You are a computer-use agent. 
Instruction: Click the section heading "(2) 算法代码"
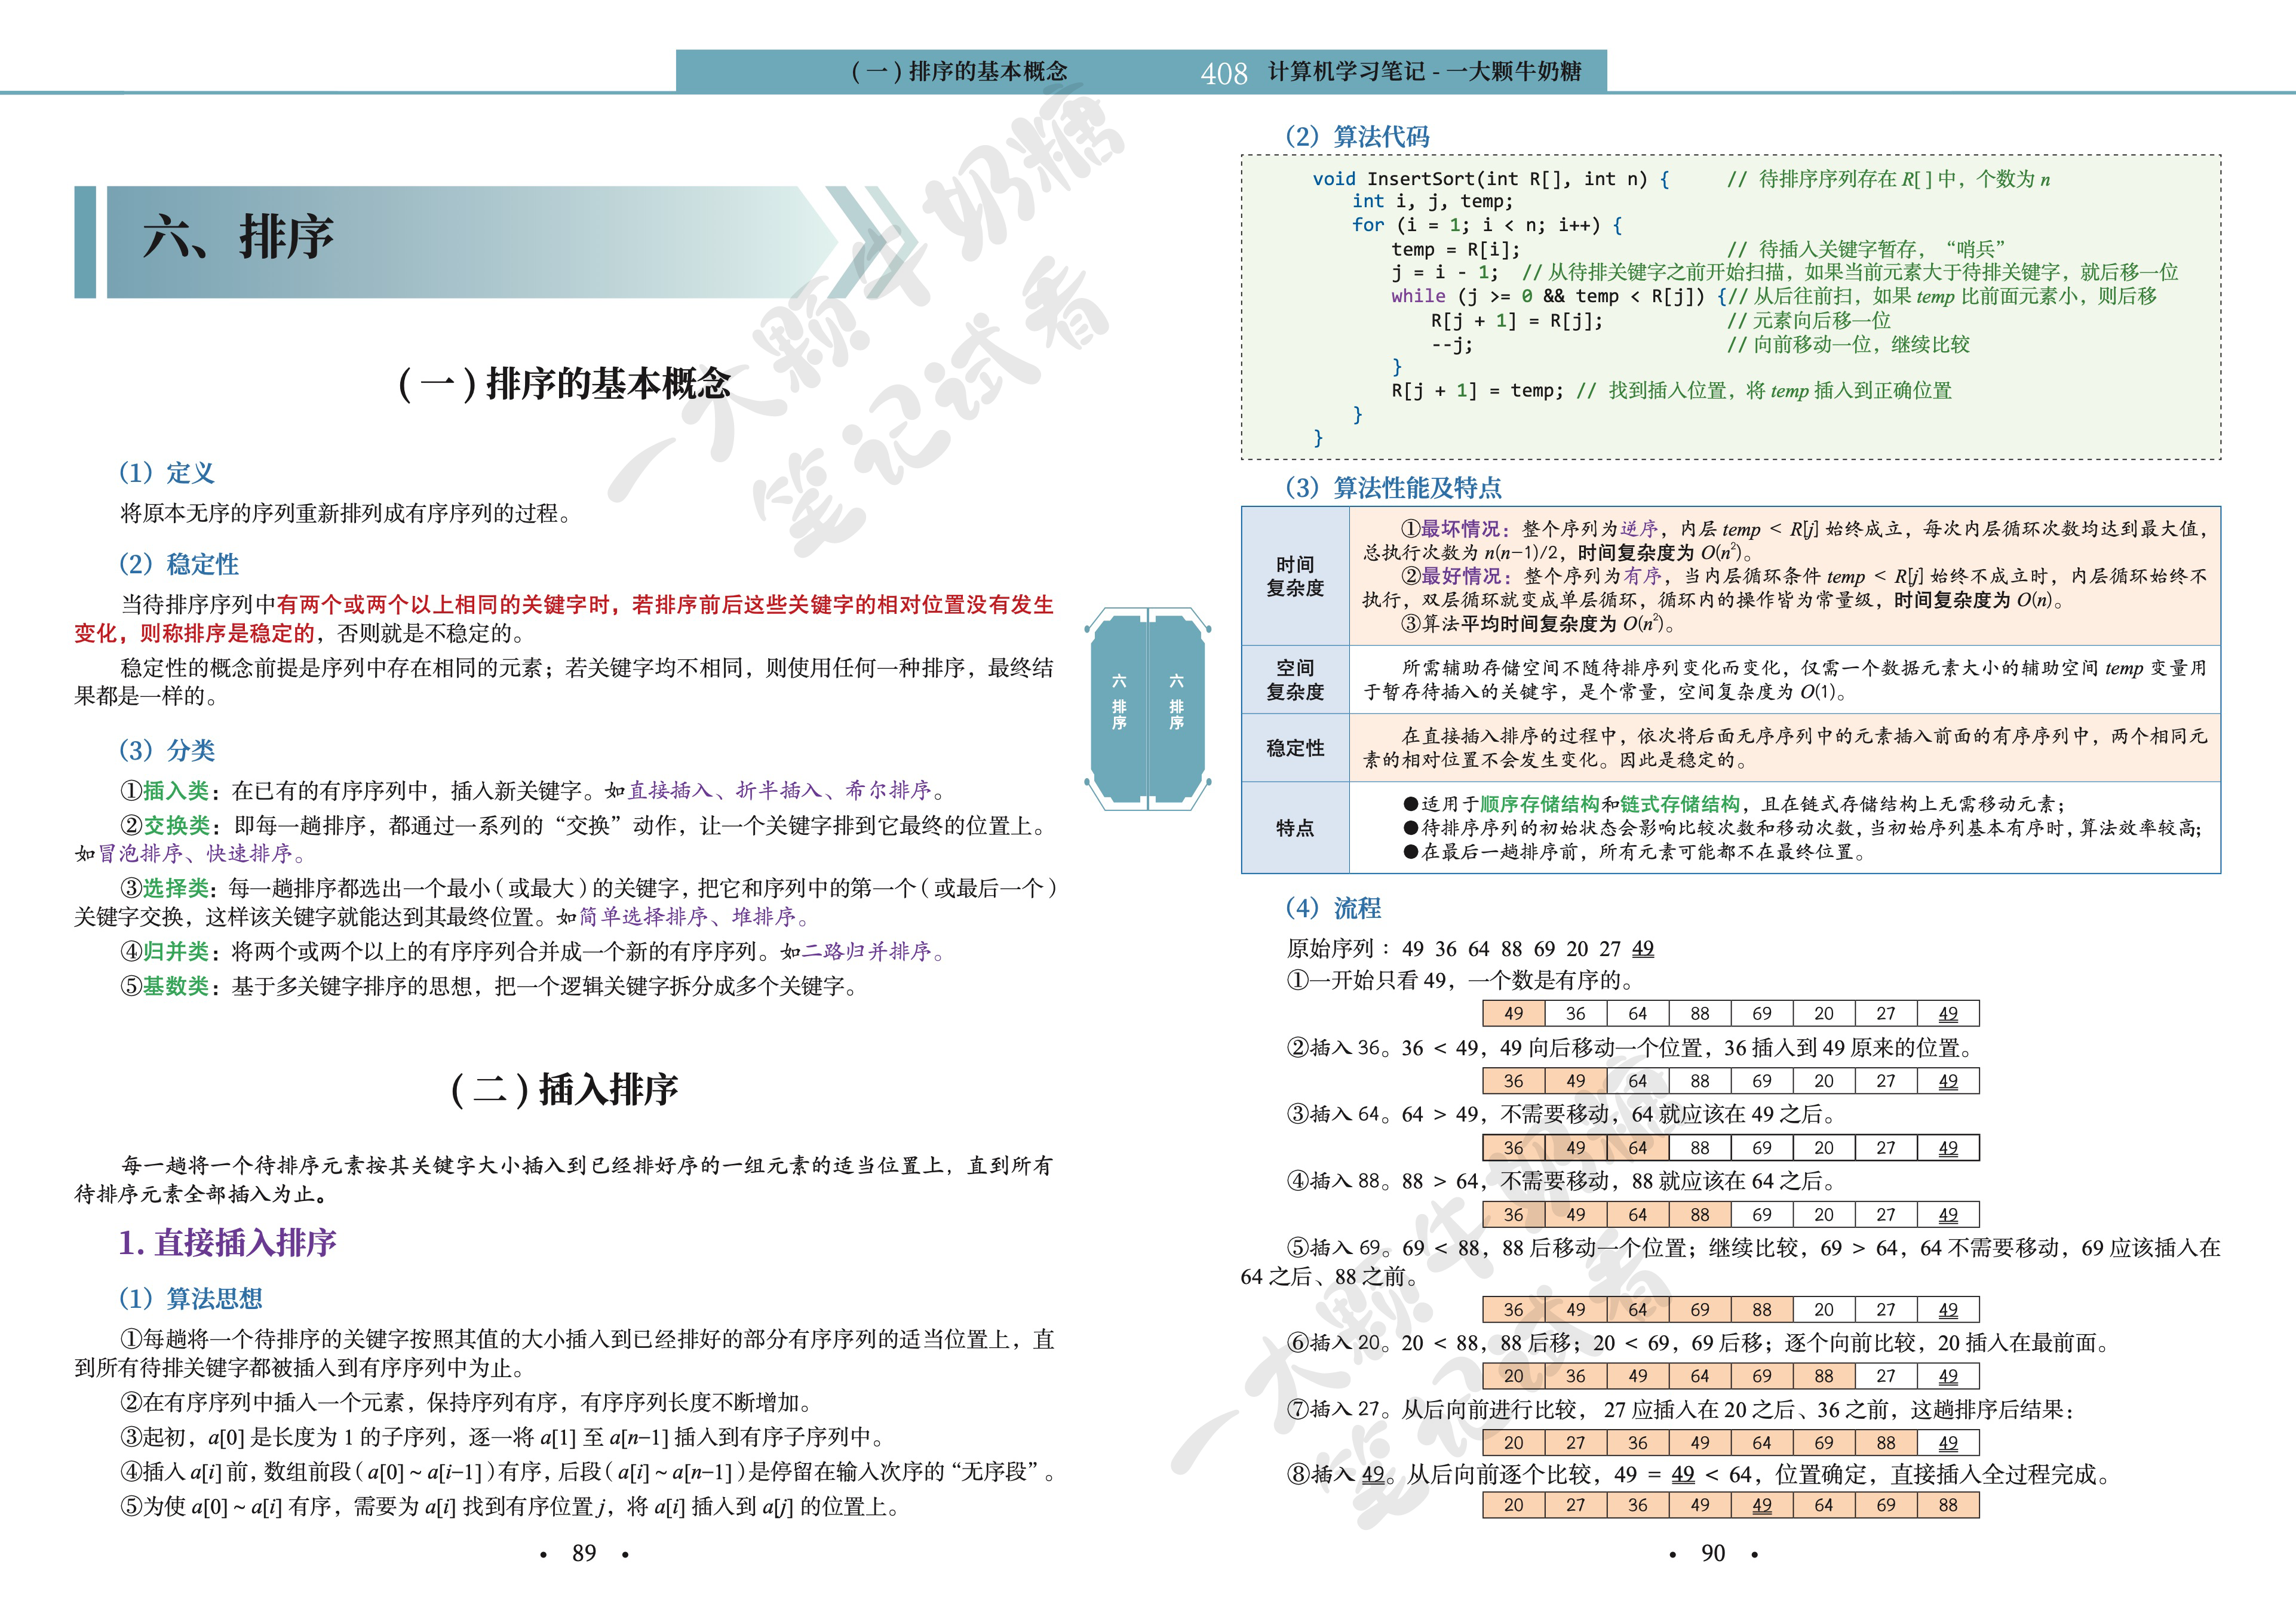point(1357,136)
